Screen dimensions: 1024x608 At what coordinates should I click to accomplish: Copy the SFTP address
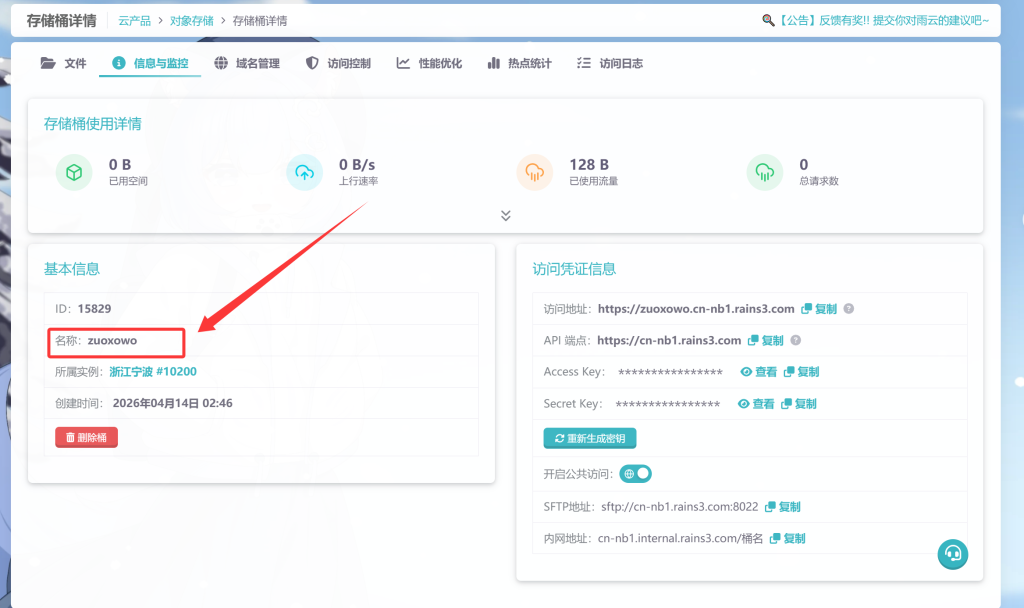(x=783, y=507)
